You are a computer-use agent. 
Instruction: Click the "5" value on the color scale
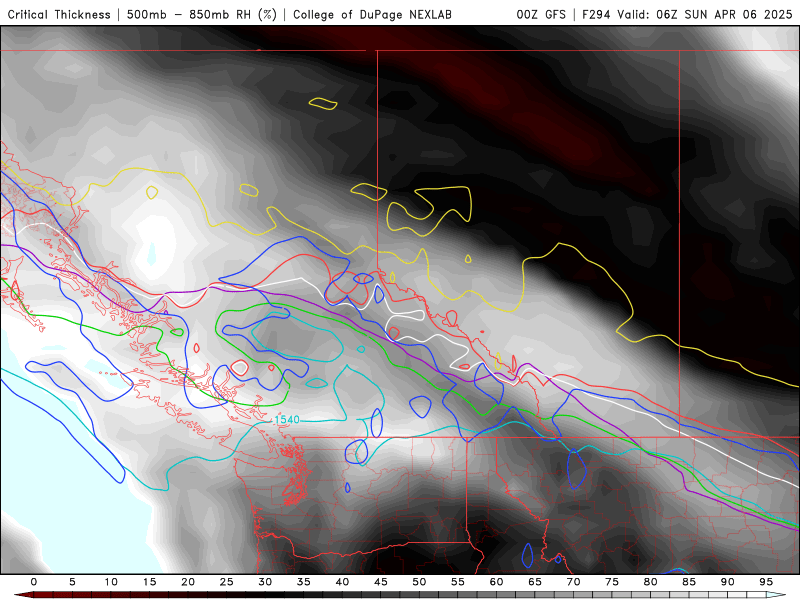(x=72, y=582)
